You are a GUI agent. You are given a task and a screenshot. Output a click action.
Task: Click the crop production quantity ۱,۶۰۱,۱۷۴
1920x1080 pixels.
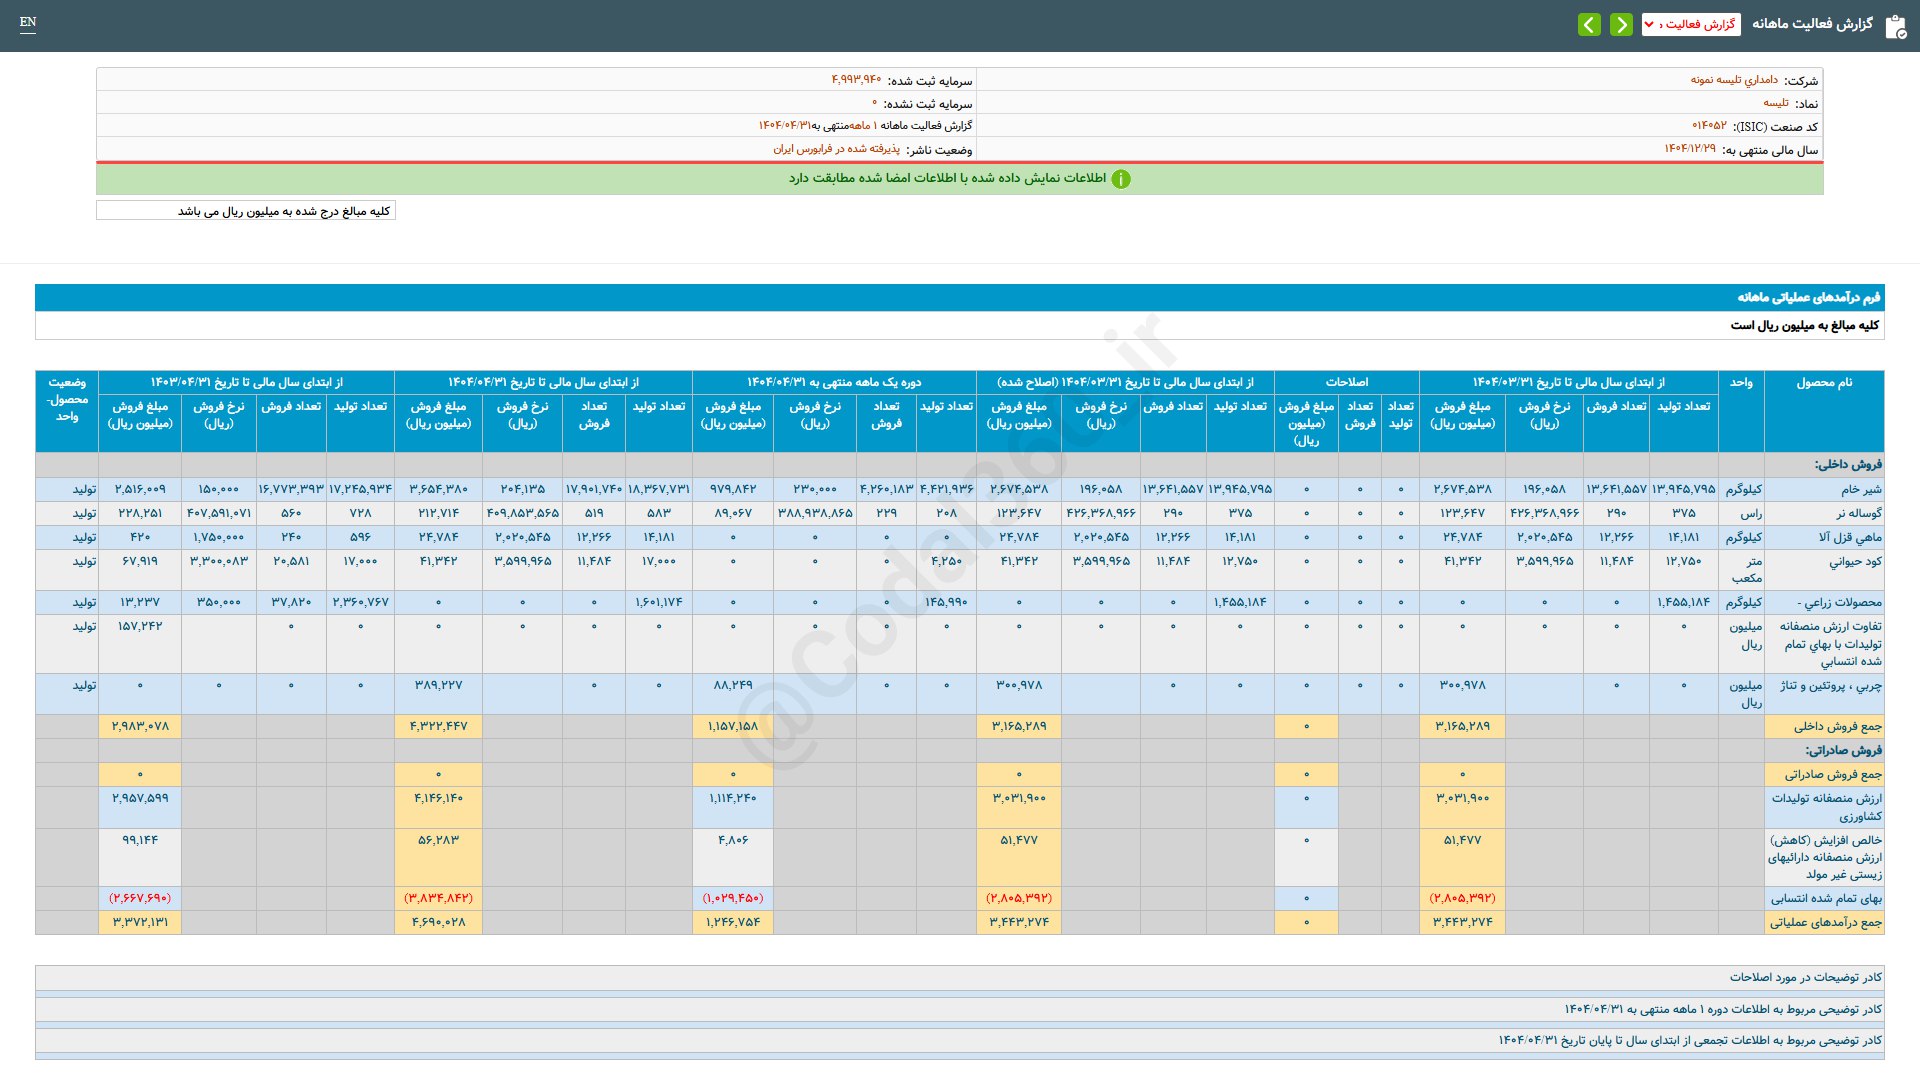[x=659, y=602]
